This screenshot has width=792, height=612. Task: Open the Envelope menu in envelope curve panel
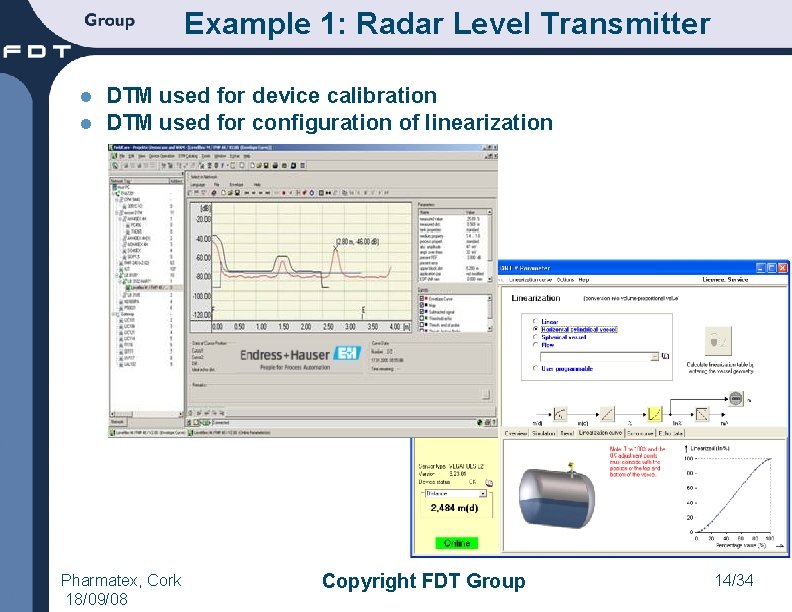(236, 185)
